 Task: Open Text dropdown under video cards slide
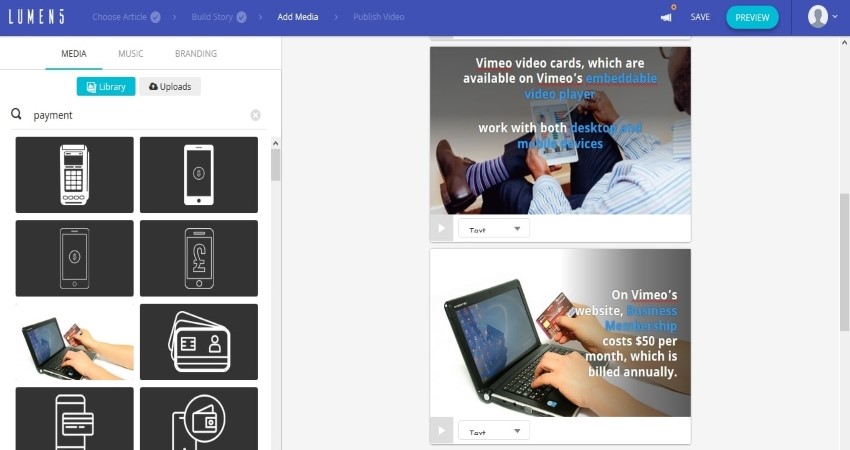494,228
